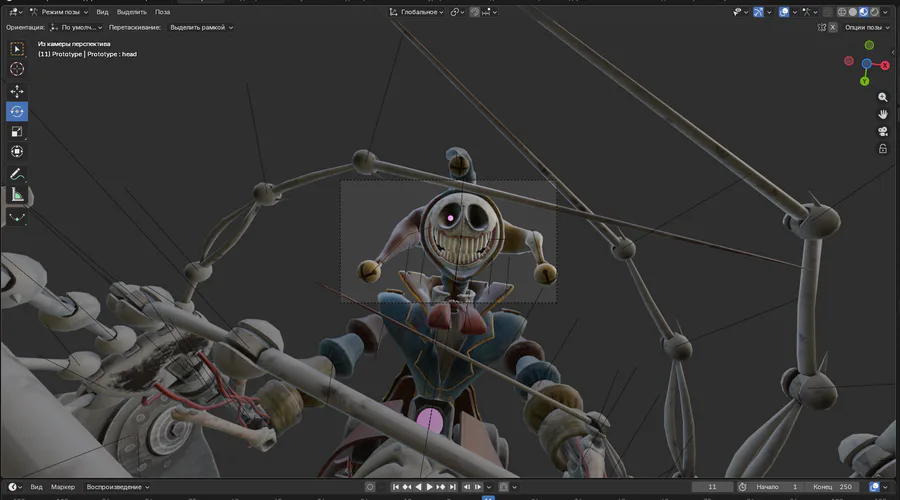
Task: Click the End frame field 250
Action: (x=833, y=487)
